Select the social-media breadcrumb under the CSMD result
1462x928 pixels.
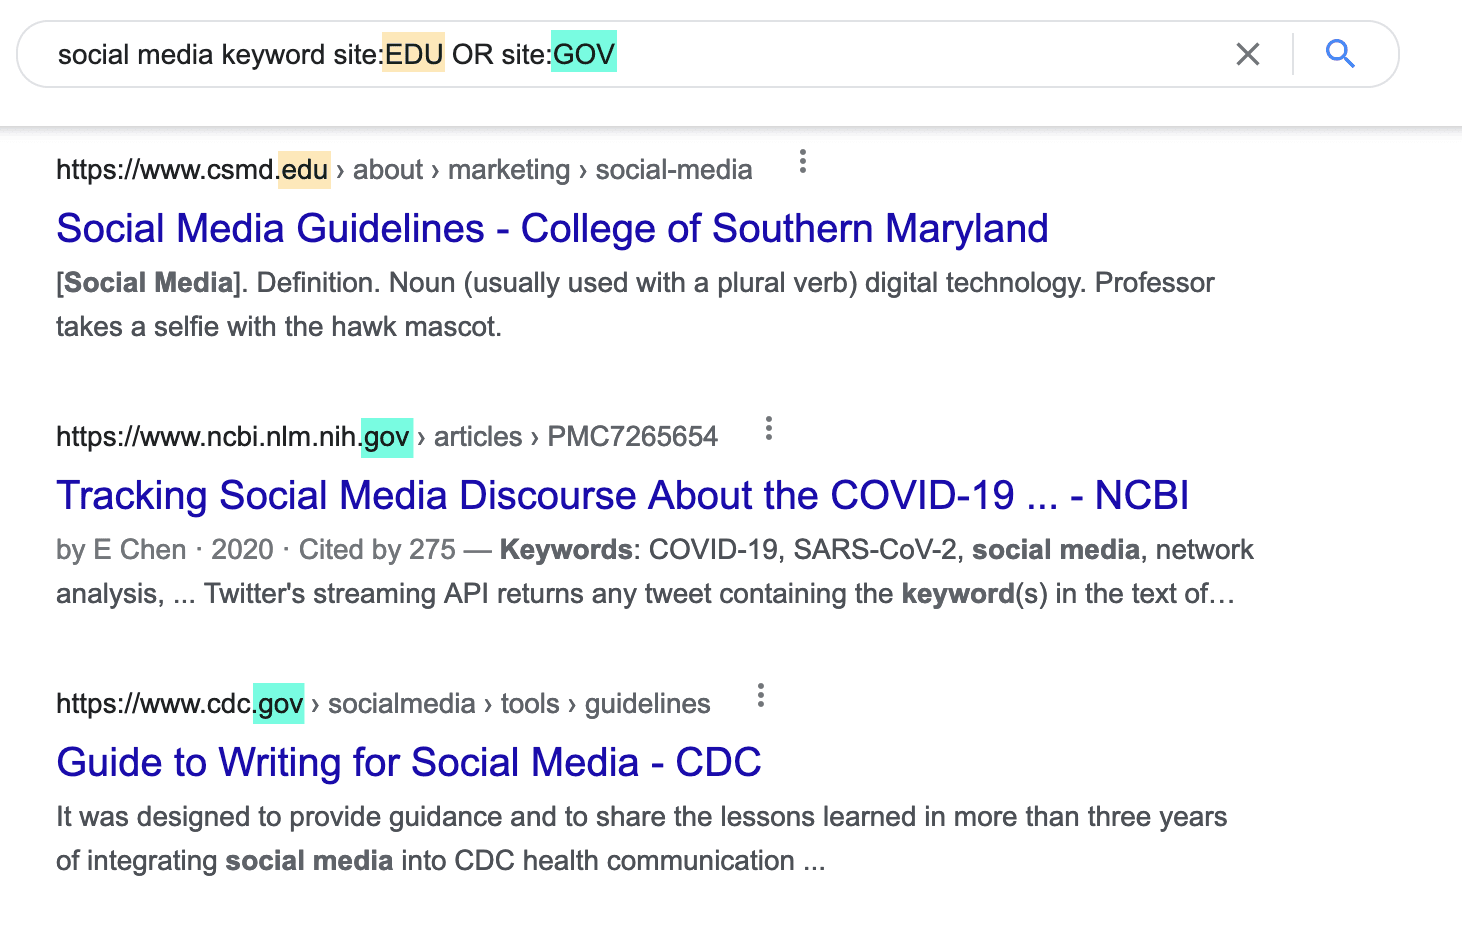coord(674,169)
